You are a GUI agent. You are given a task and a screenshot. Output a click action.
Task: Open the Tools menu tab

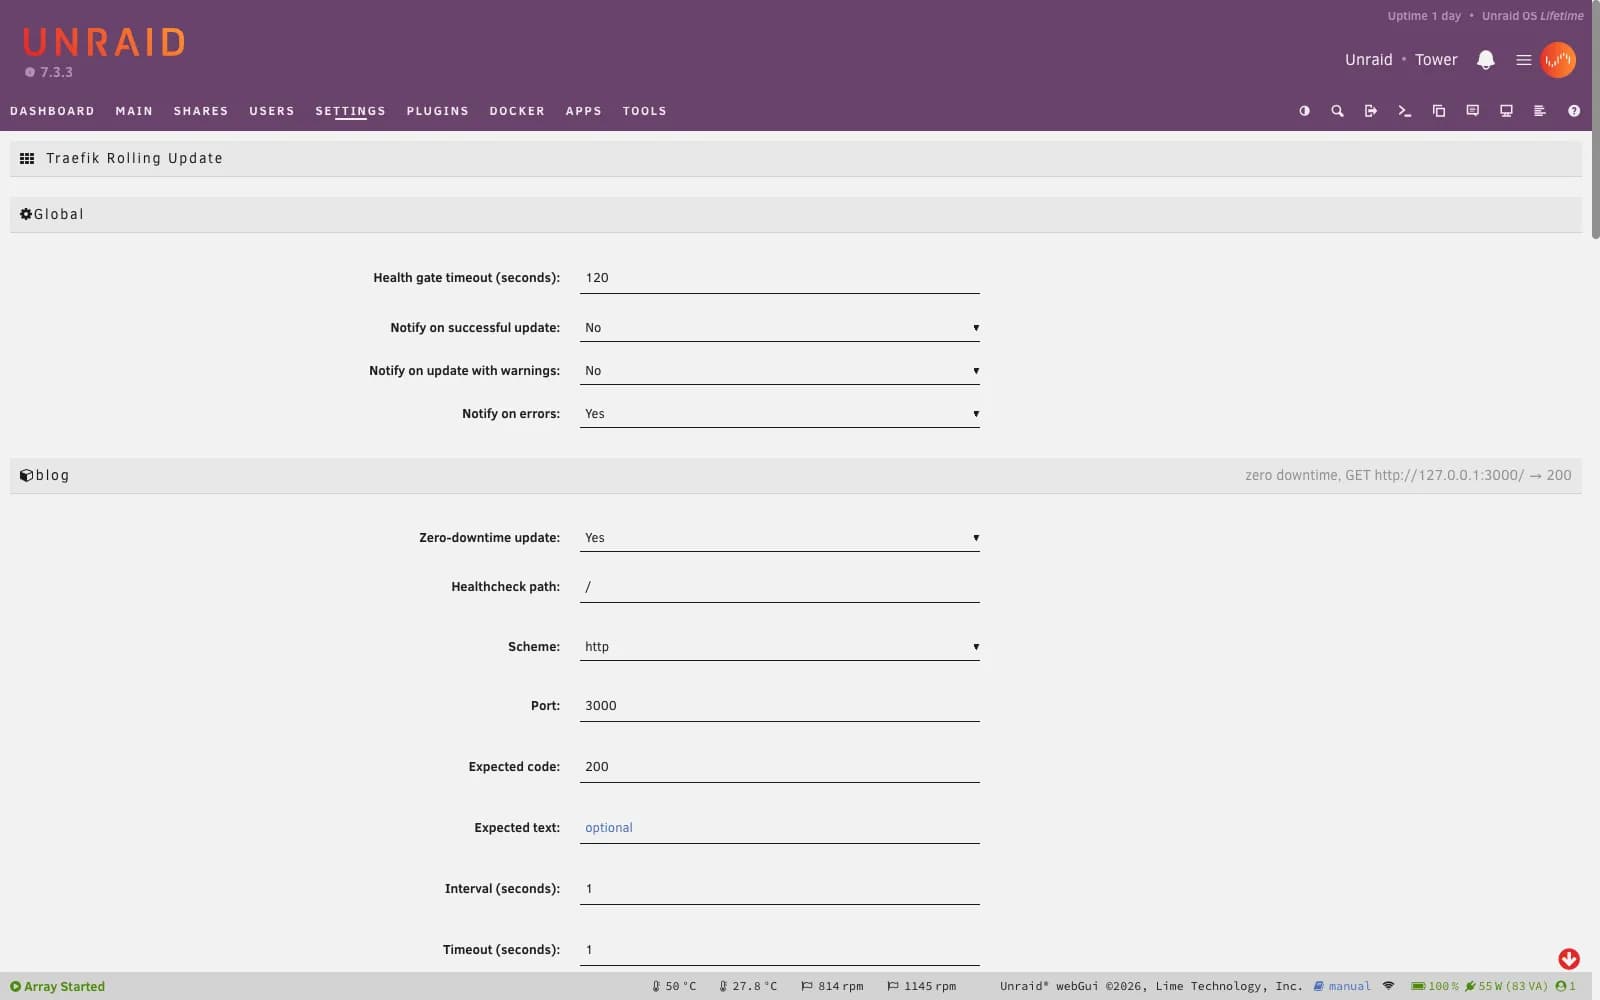tap(644, 111)
